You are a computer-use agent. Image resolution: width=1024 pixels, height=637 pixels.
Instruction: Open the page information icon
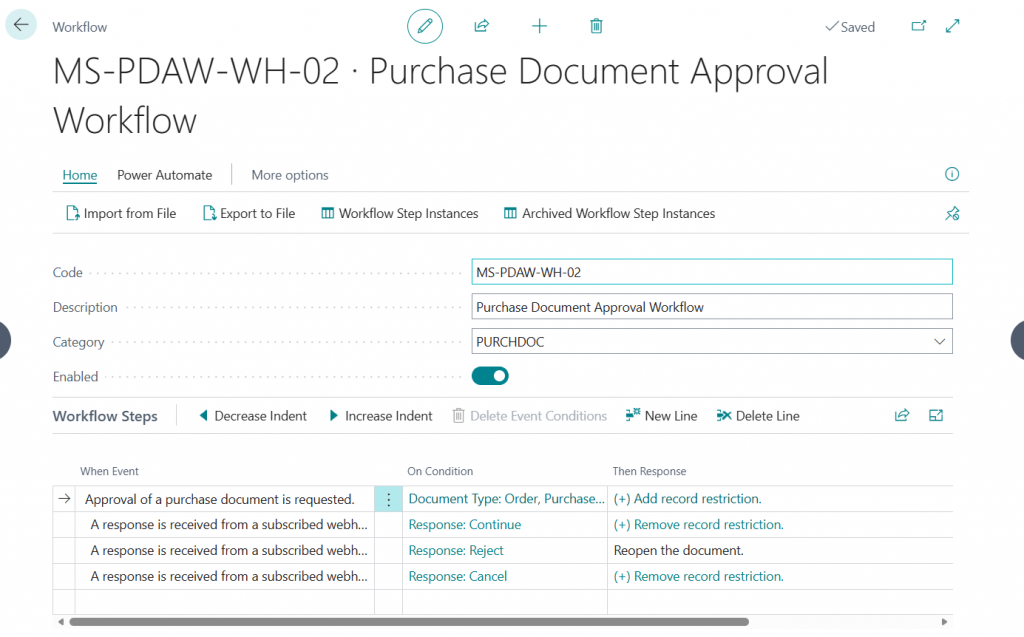(951, 174)
